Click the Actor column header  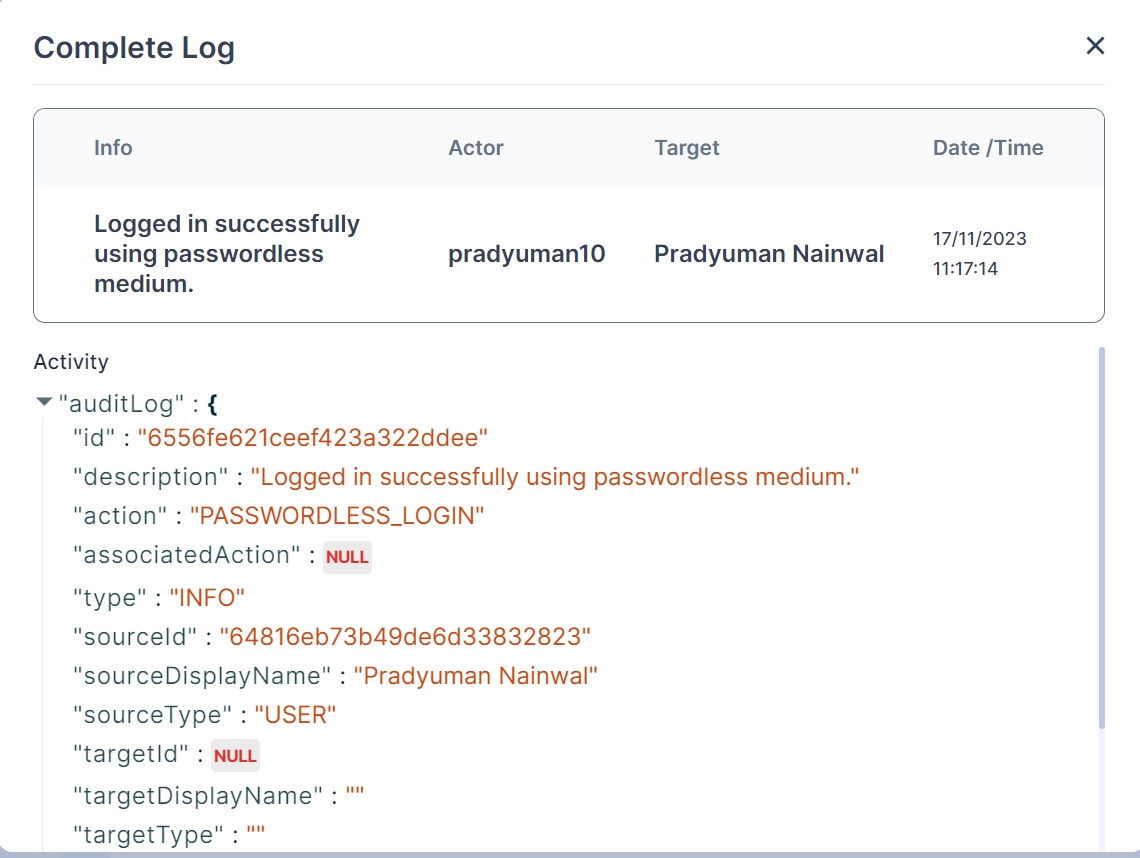475,148
